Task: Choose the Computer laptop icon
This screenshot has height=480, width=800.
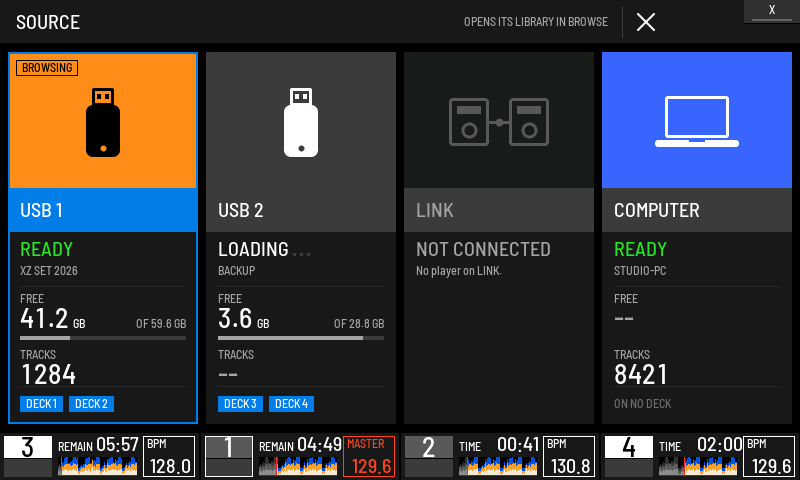Action: click(x=697, y=121)
